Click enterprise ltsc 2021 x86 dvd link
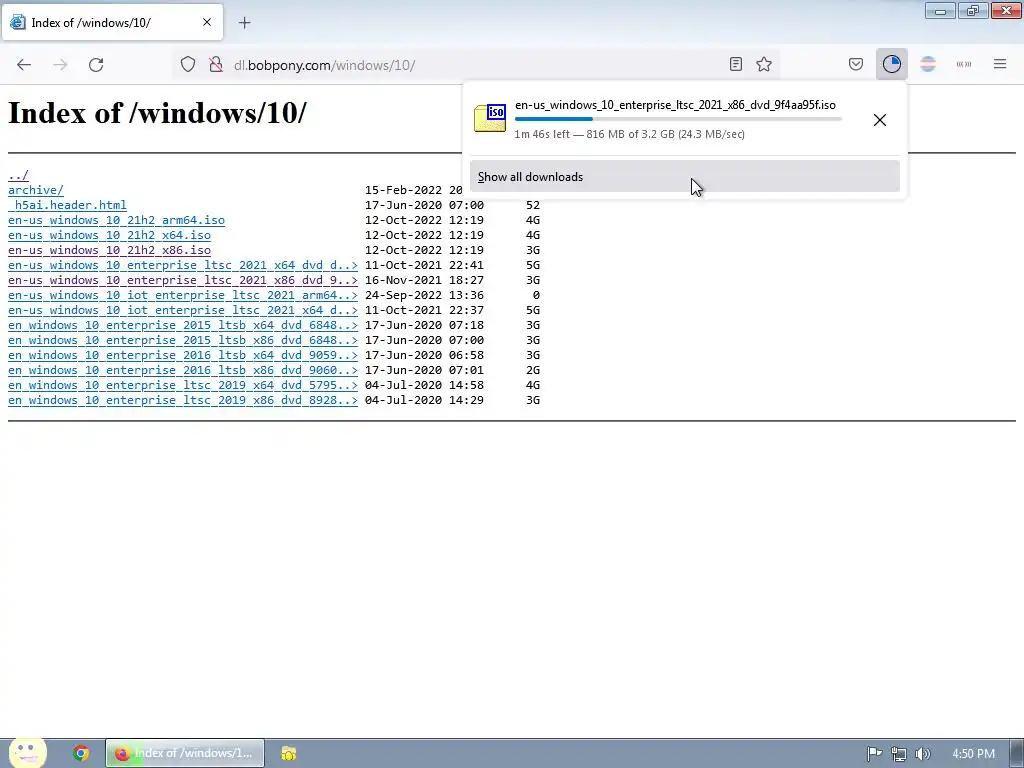The image size is (1024, 768). point(183,280)
